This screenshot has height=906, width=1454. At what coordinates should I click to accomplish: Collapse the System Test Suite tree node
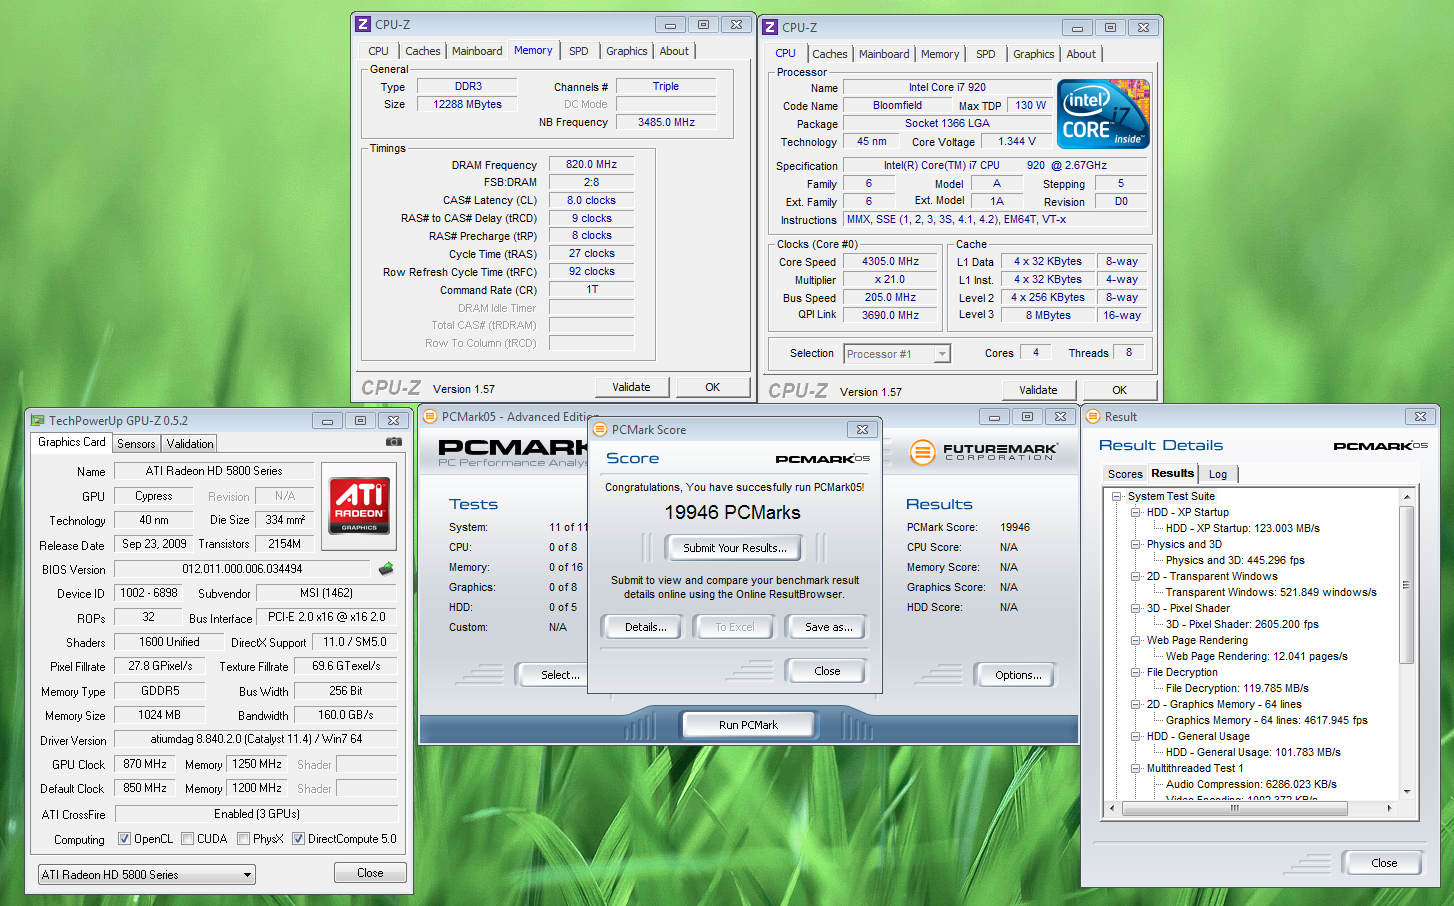pyautogui.click(x=1117, y=496)
